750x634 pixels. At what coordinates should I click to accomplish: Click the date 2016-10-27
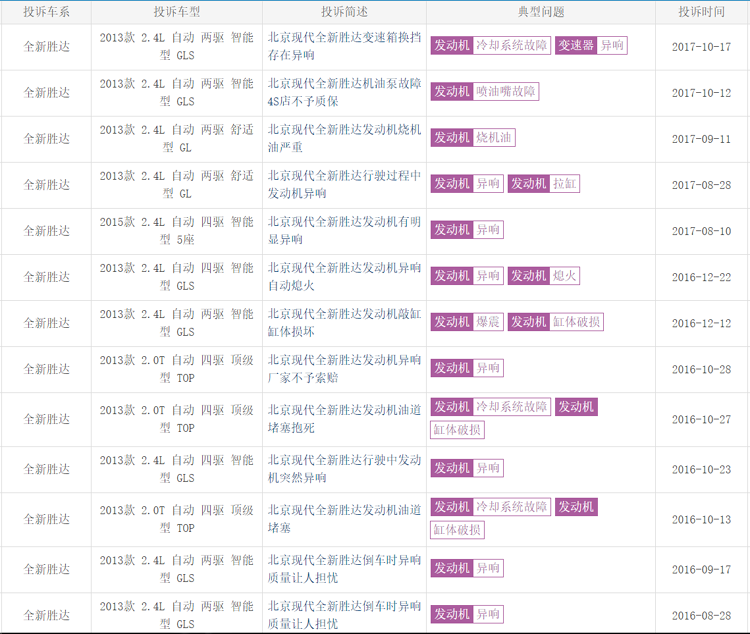tap(701, 420)
